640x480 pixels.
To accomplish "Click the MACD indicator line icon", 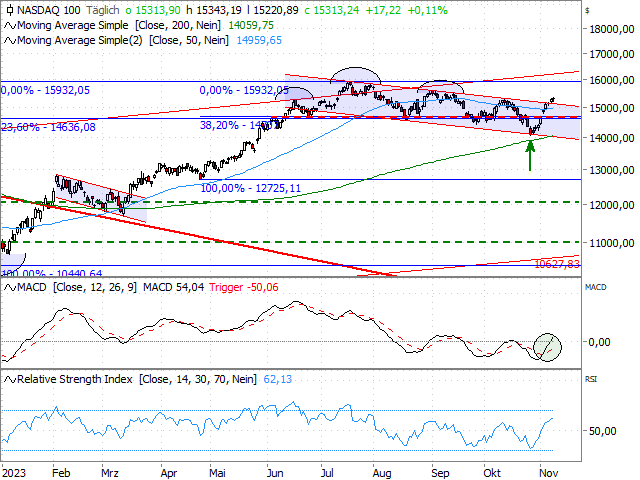I will (10, 288).
